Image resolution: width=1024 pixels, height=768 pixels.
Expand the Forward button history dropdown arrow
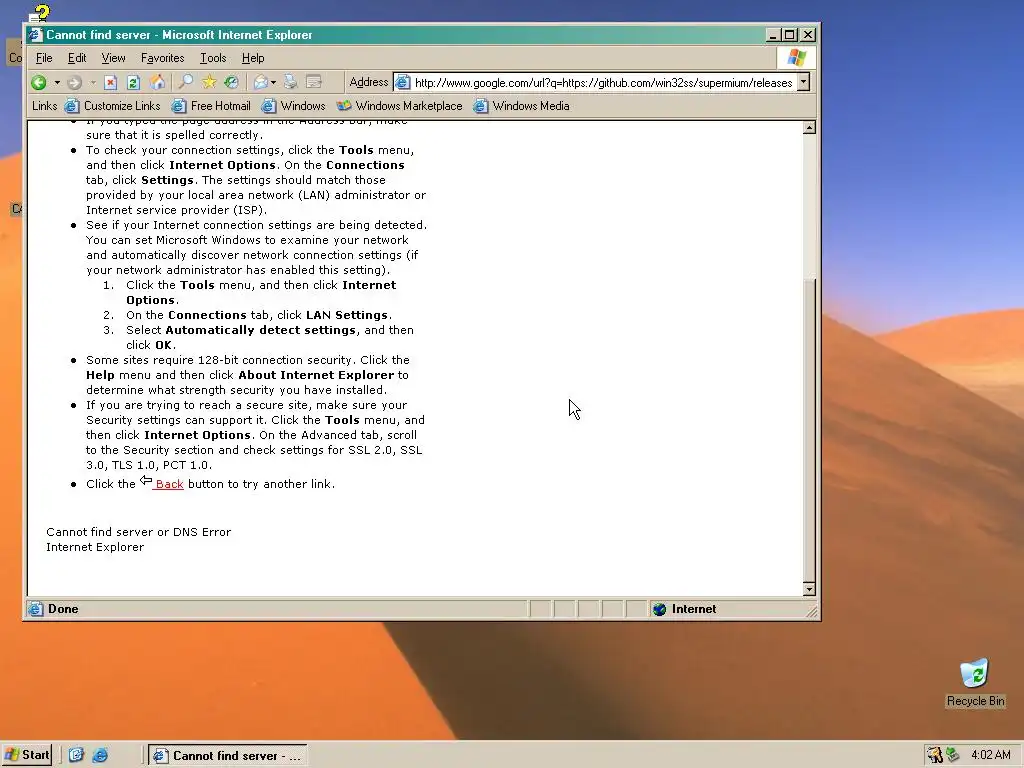(93, 82)
